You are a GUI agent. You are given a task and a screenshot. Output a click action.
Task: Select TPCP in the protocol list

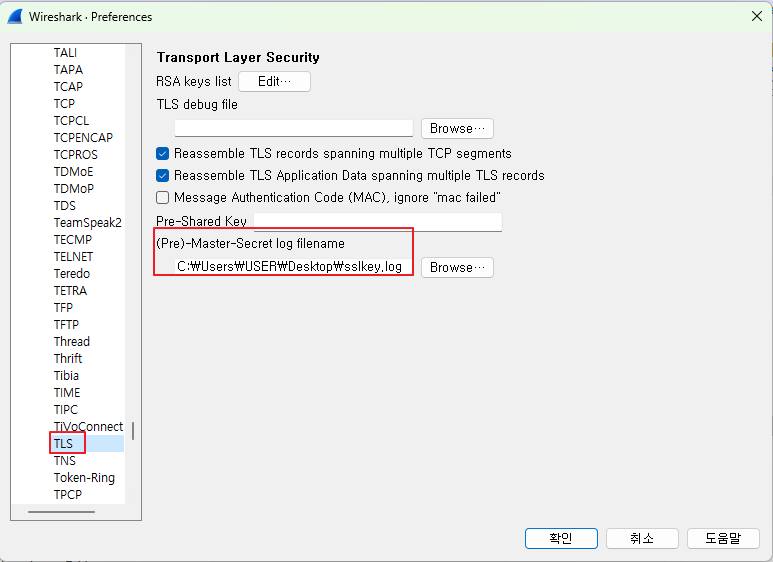tap(68, 494)
